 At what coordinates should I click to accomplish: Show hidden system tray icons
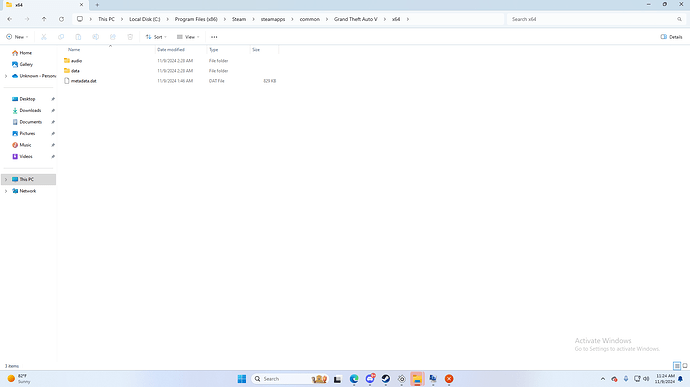[x=603, y=379]
